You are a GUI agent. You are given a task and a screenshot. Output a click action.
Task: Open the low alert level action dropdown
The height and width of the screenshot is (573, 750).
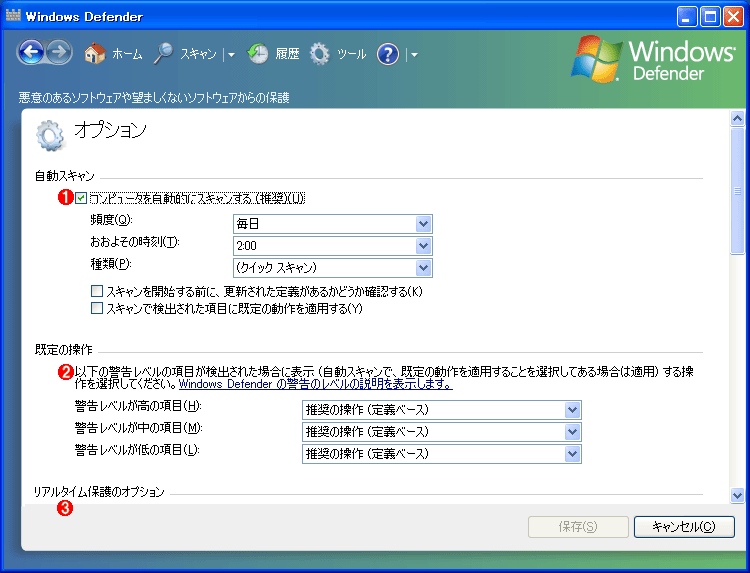click(x=441, y=454)
